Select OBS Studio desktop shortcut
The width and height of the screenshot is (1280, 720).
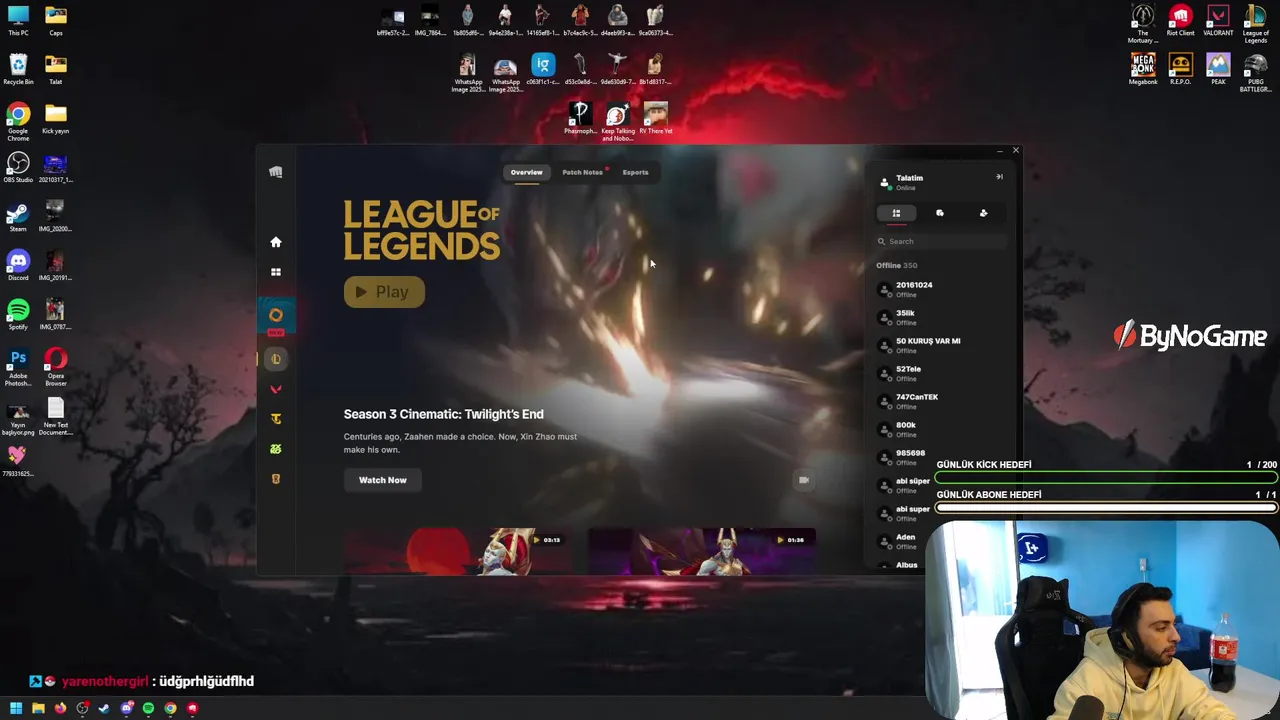click(x=18, y=168)
